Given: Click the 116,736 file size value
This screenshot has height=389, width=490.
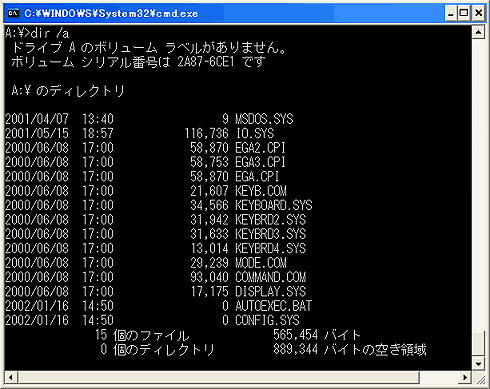Looking at the screenshot, I should [x=207, y=133].
